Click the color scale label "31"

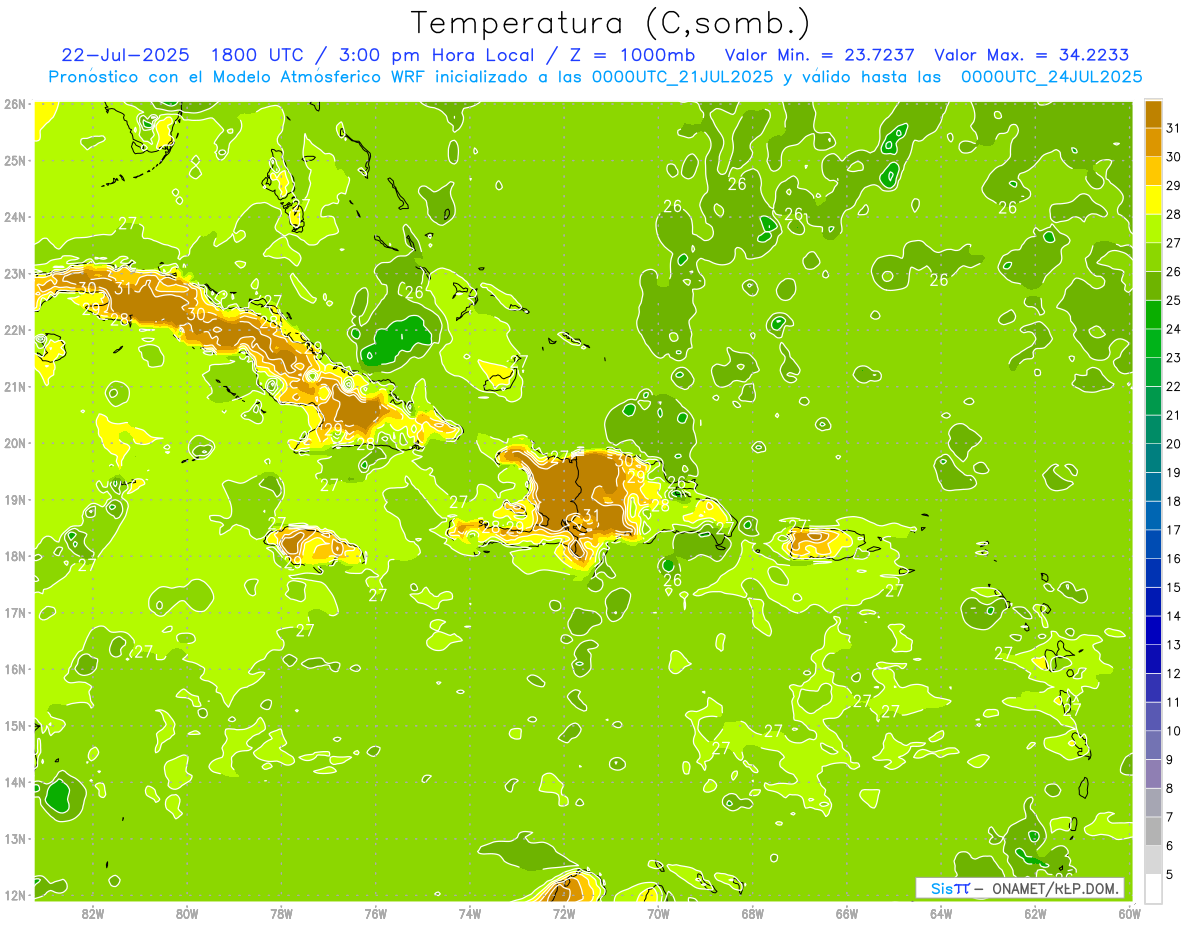tap(1174, 128)
